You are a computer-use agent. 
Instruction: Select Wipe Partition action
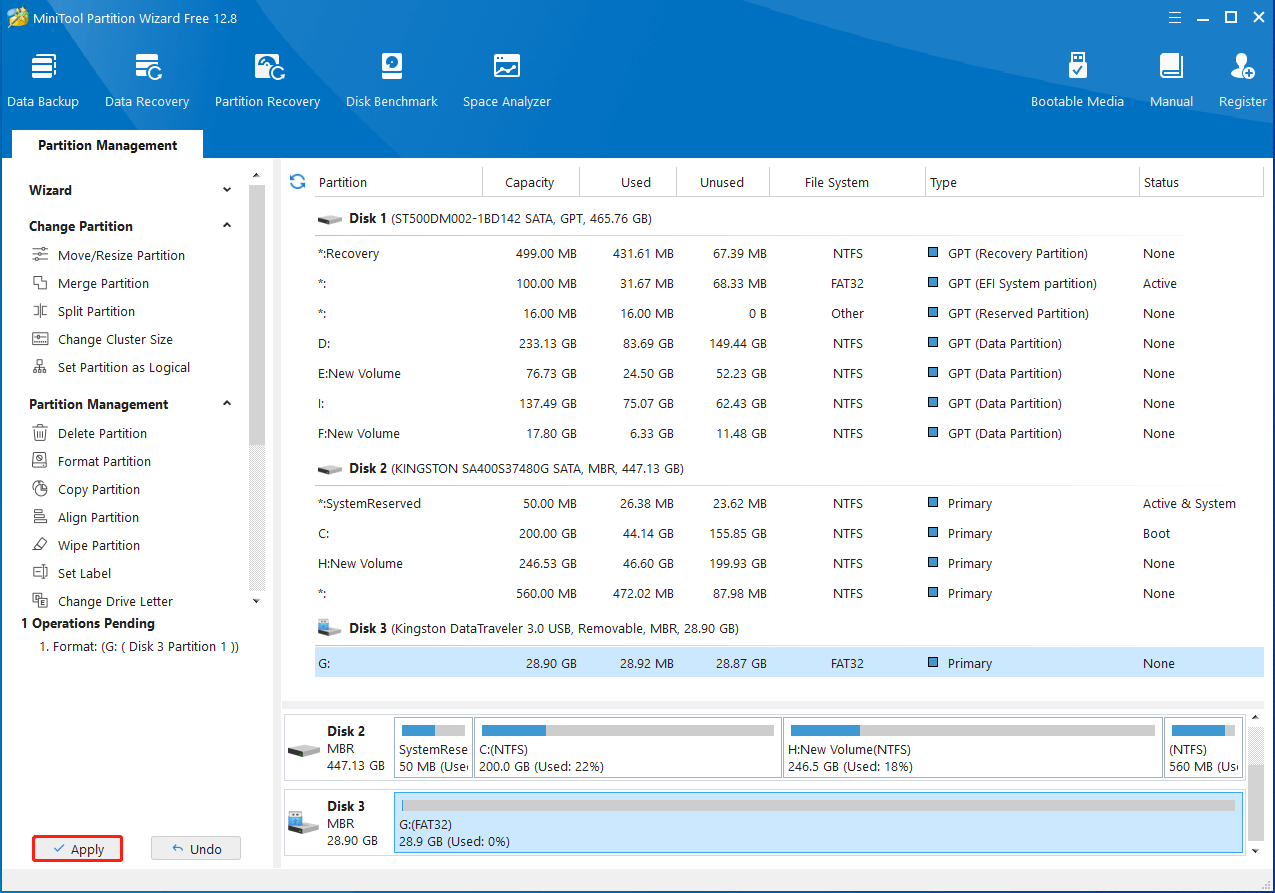(99, 545)
